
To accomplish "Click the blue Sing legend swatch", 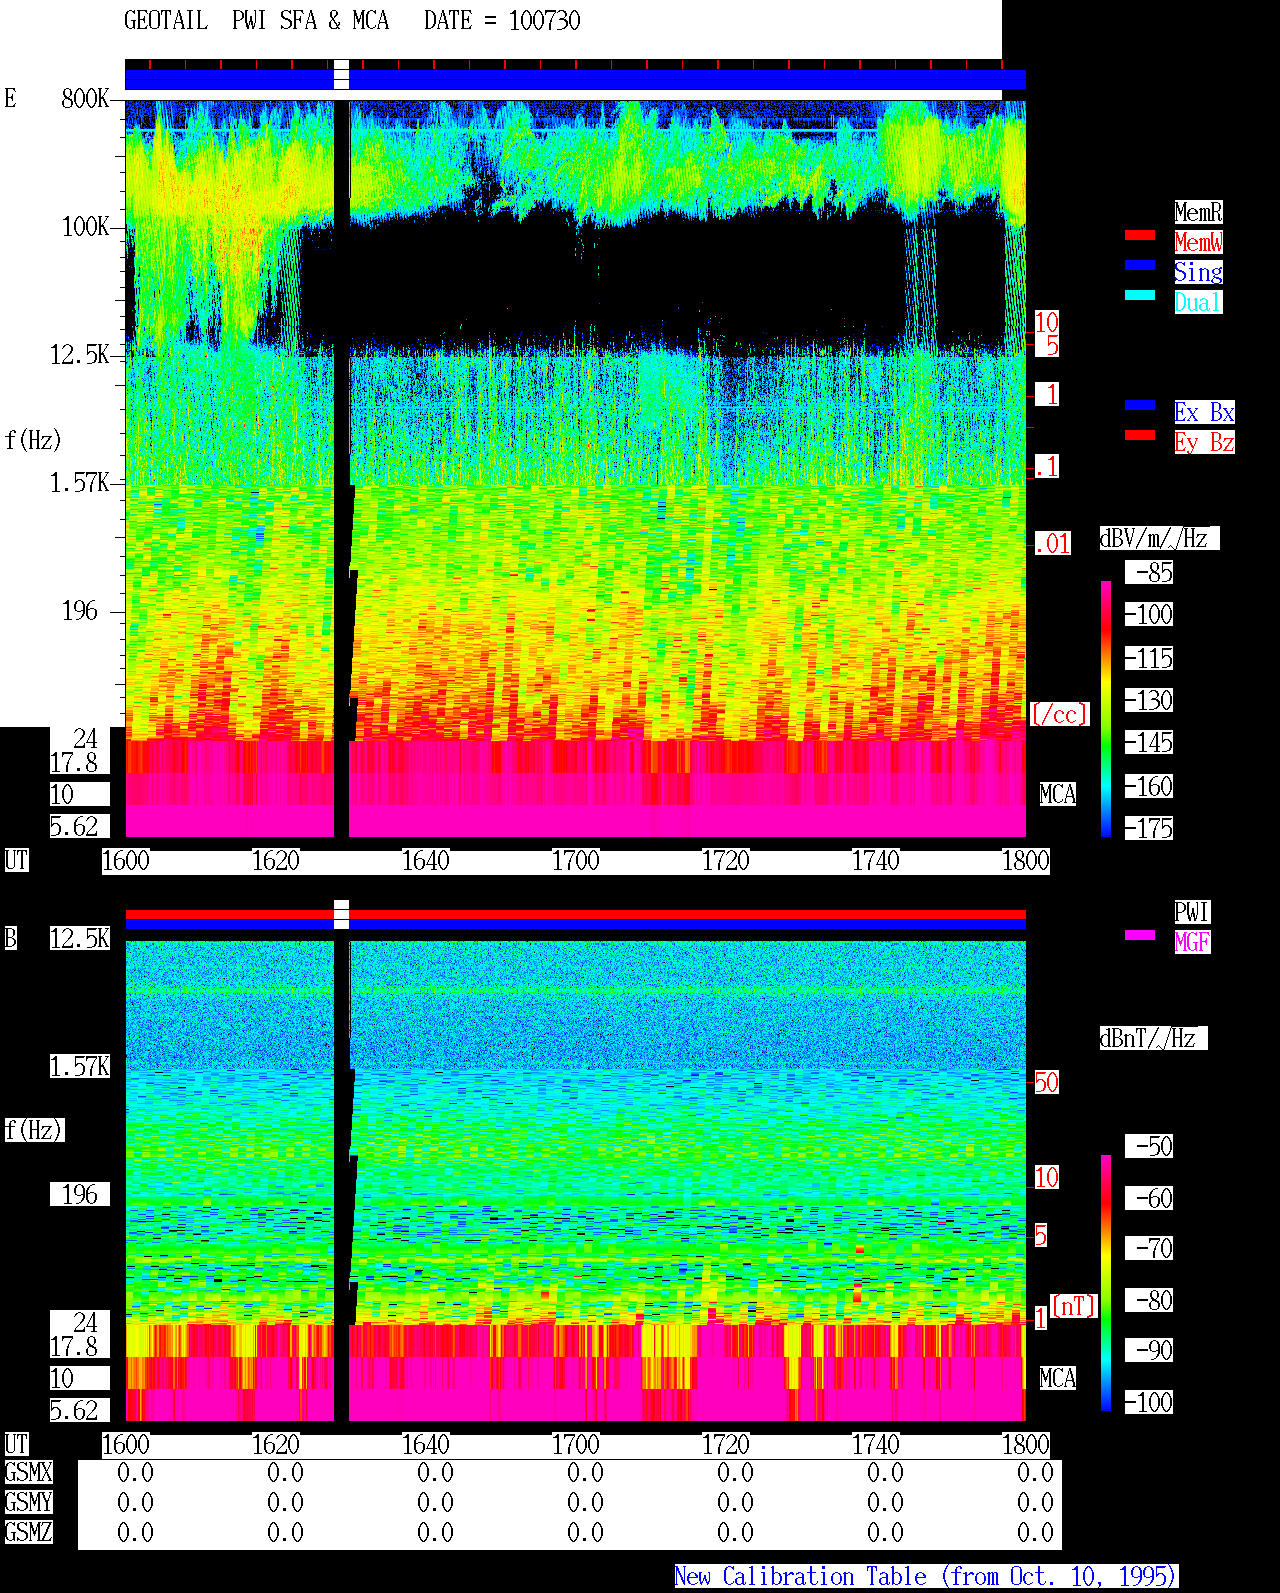I will click(x=1140, y=265).
